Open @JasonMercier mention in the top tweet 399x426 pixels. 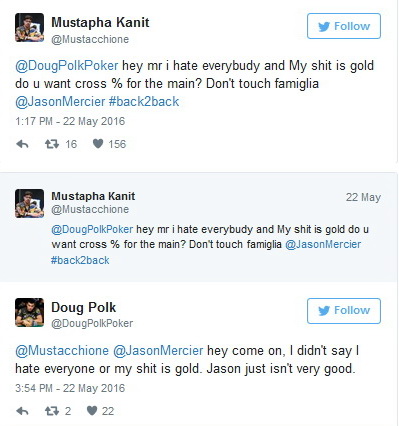[60, 101]
